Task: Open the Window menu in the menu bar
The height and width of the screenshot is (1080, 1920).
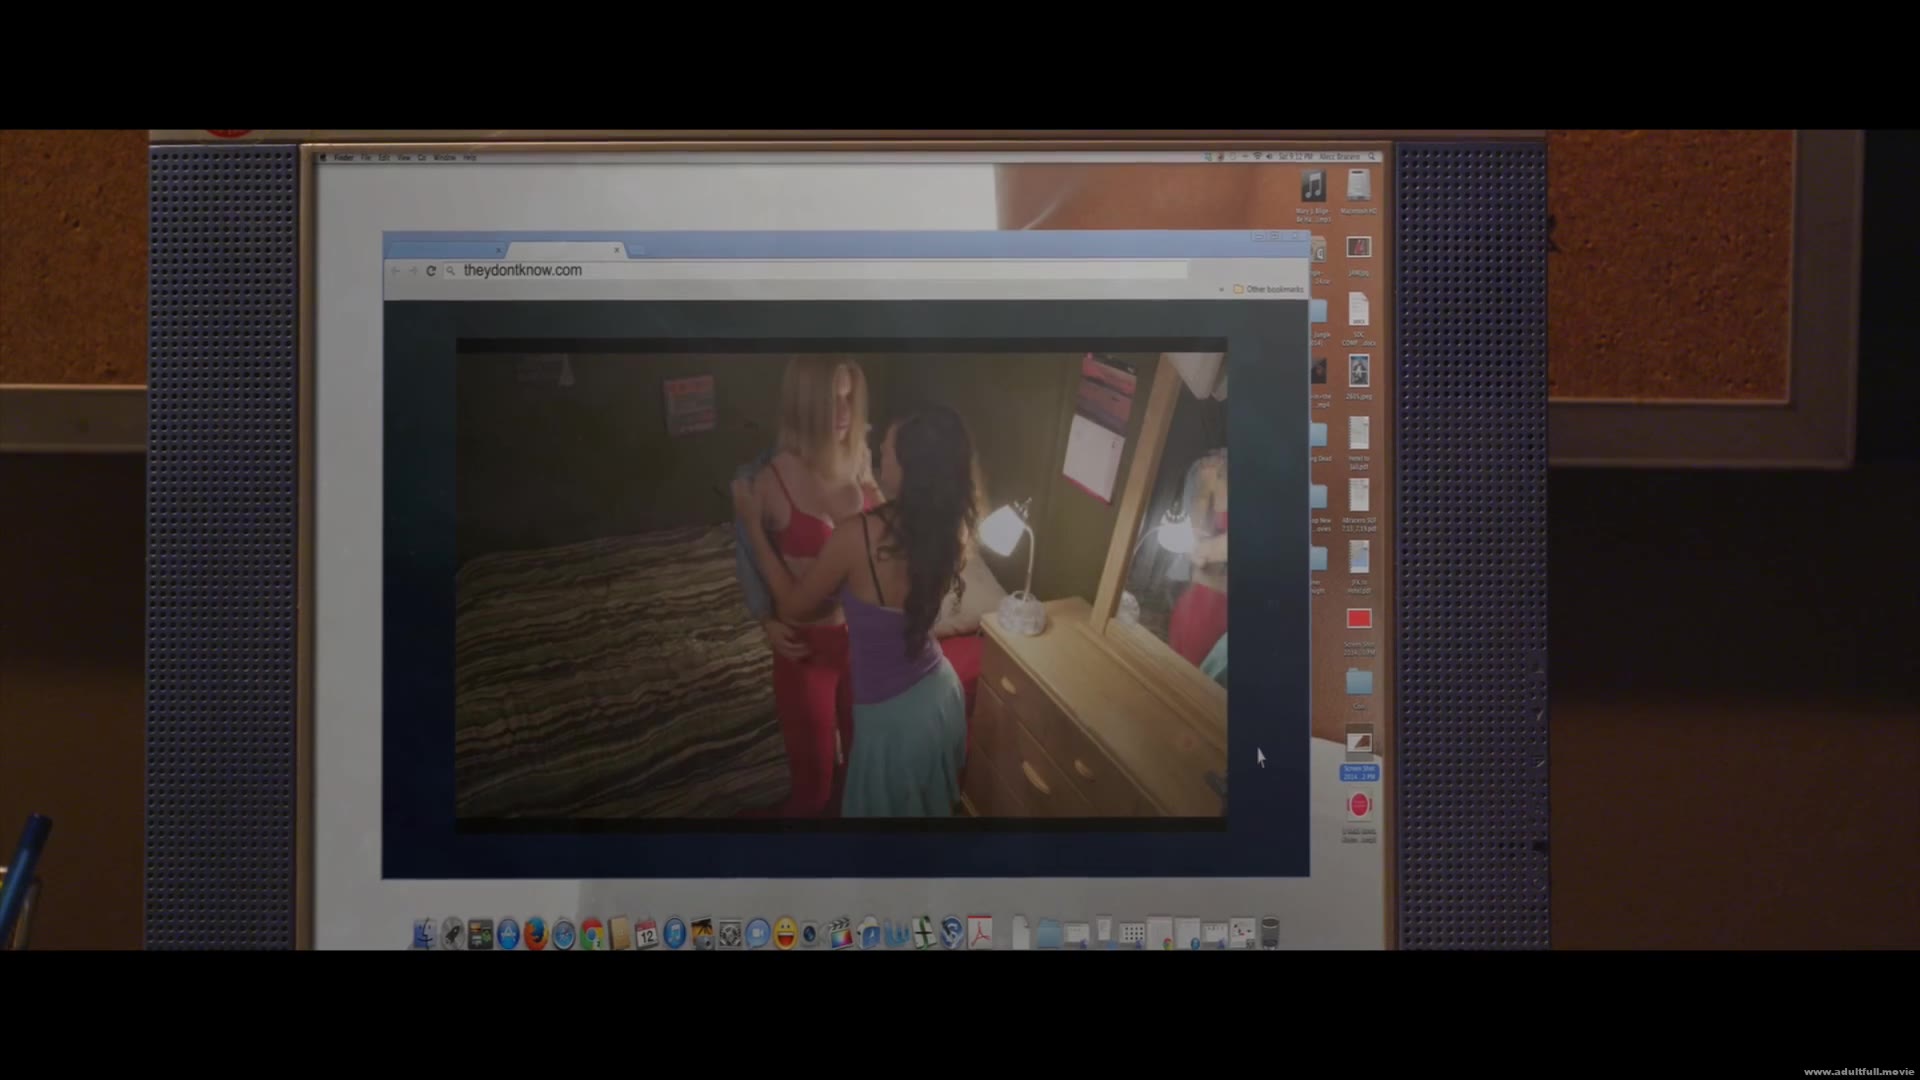Action: 444,158
